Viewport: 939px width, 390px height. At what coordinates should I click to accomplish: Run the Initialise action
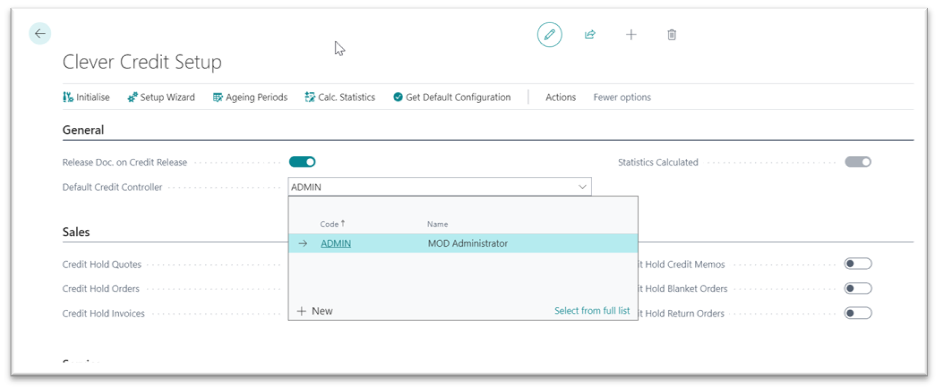click(x=86, y=97)
